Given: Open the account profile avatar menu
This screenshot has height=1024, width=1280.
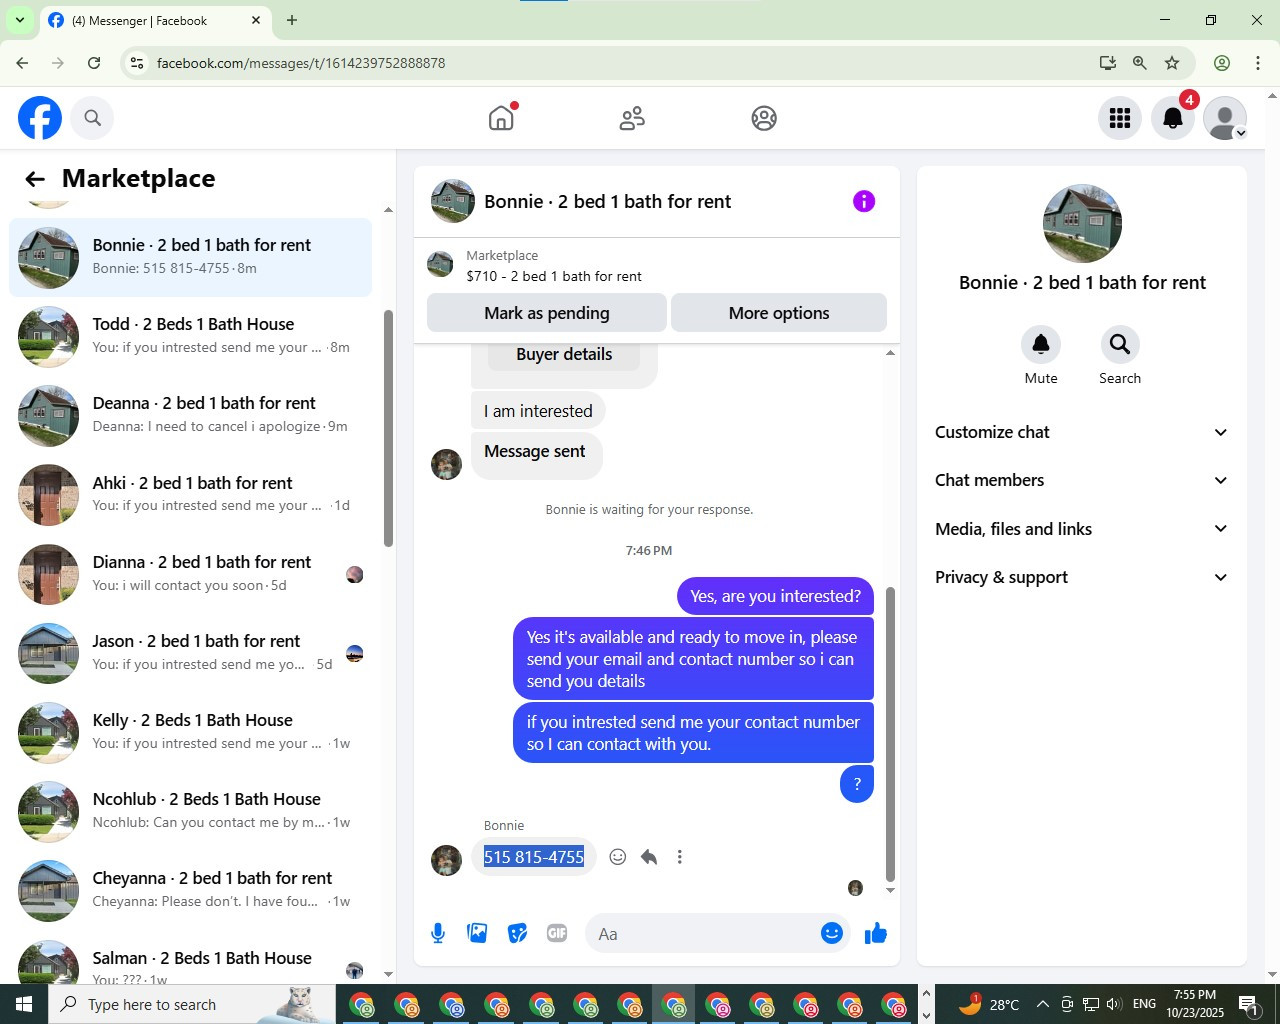Looking at the screenshot, I should [x=1225, y=118].
